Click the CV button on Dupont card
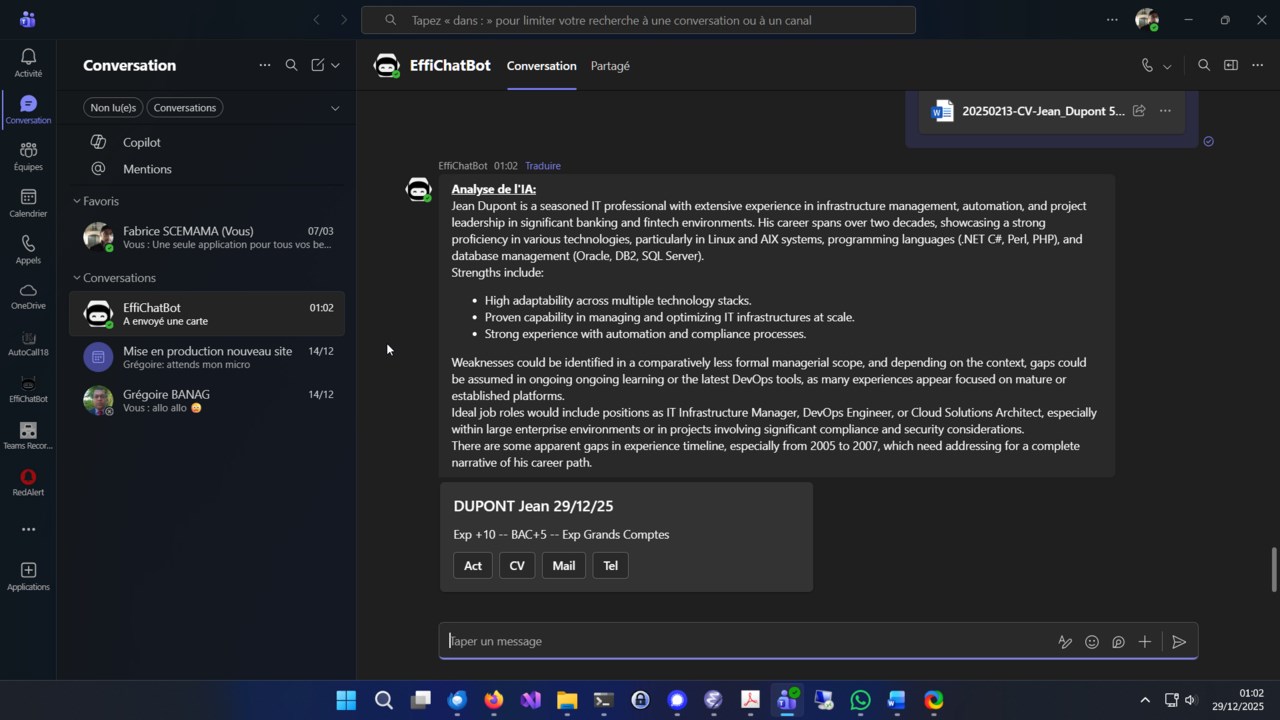 517,566
